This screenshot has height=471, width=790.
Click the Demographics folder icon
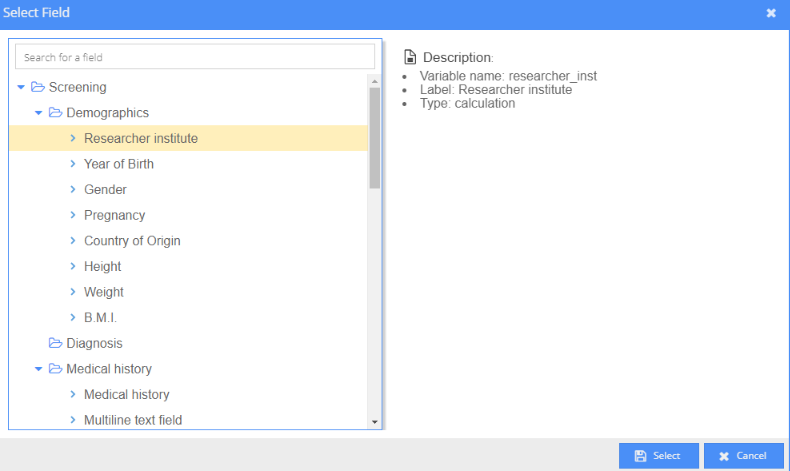point(55,112)
